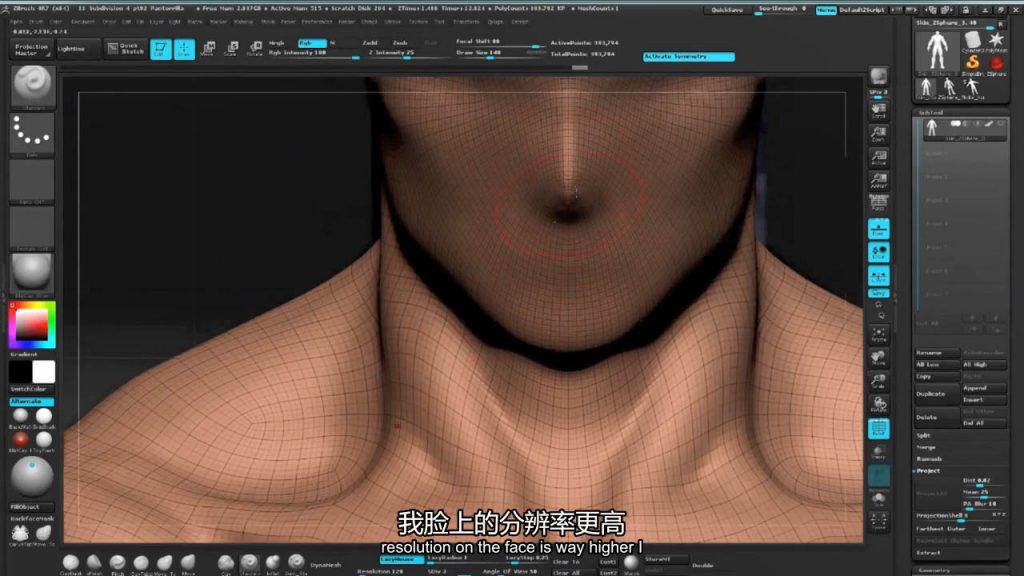This screenshot has height=576, width=1024.
Task: Select the Dam_Standard brush at bottom
Action: 296,563
